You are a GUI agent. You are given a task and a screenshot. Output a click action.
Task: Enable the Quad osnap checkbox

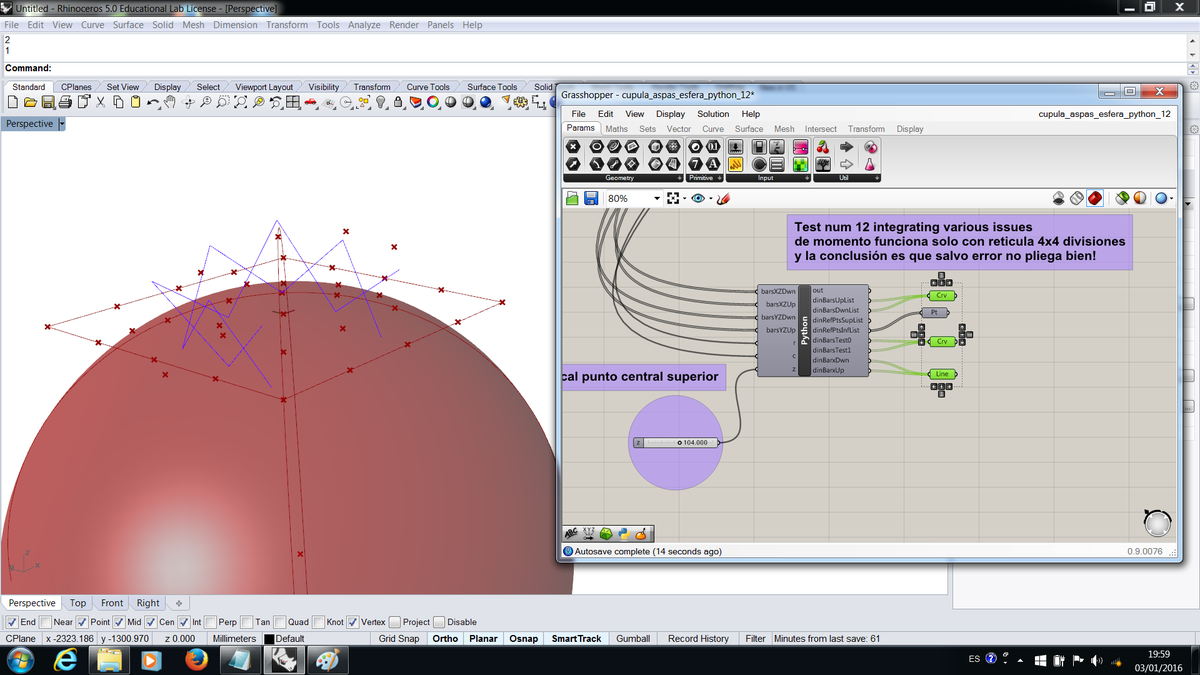[280, 622]
